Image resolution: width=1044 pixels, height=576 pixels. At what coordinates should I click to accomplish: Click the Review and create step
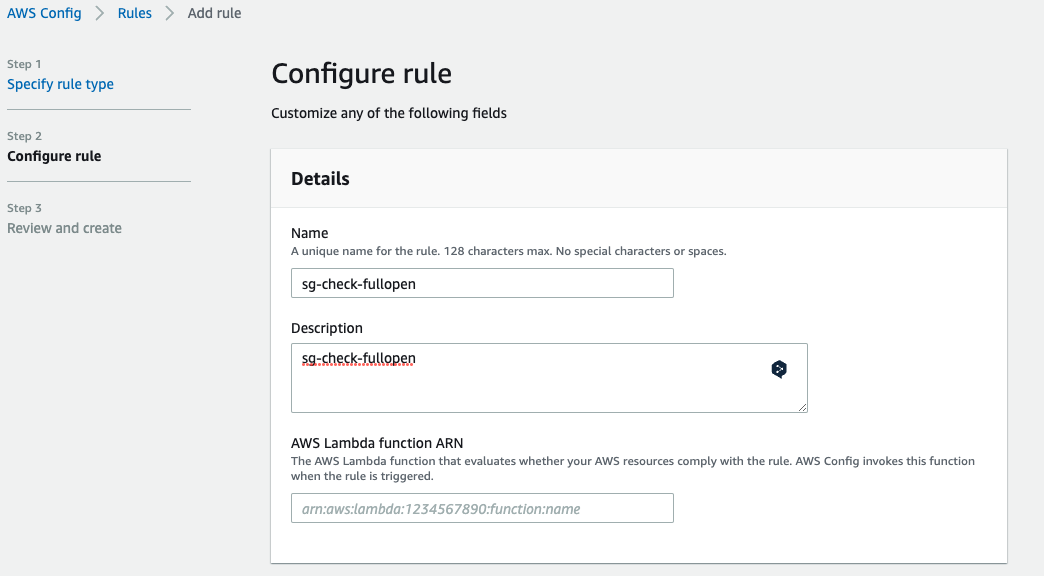(x=65, y=228)
